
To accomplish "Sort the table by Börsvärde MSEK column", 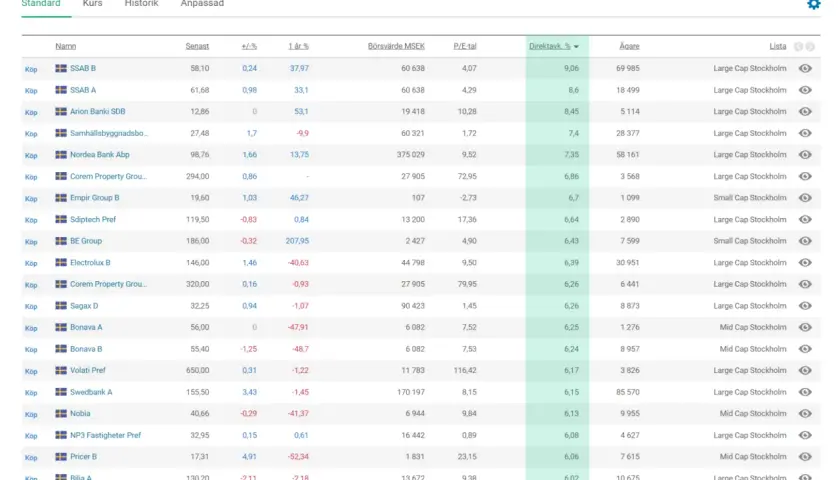I will pos(396,46).
